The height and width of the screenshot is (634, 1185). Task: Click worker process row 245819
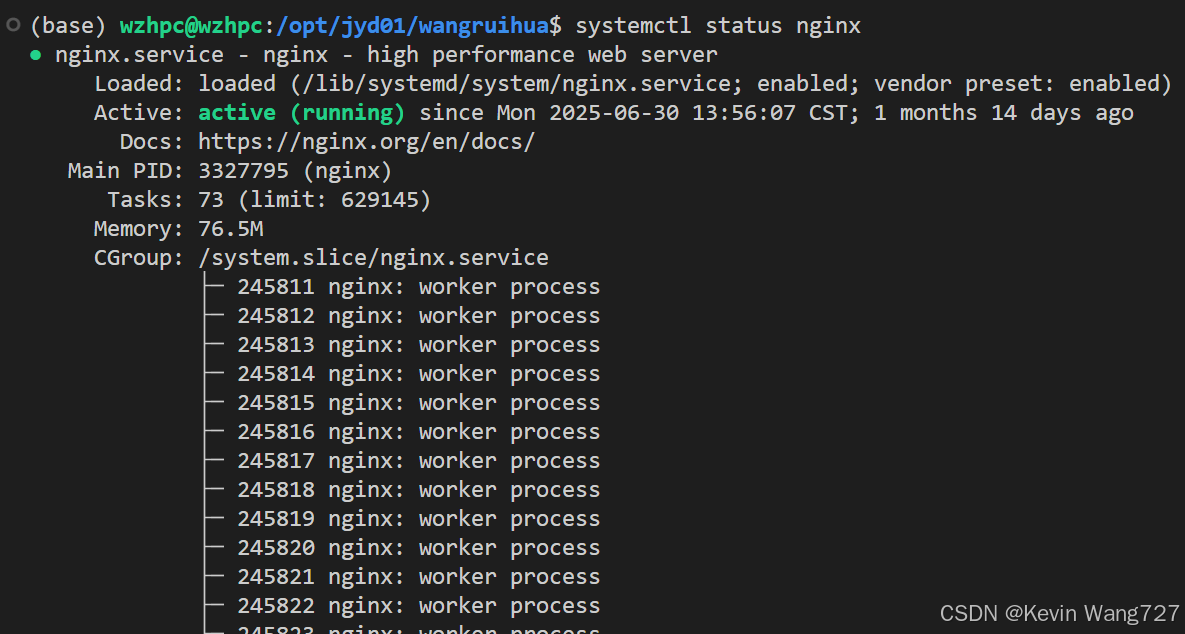(419, 519)
